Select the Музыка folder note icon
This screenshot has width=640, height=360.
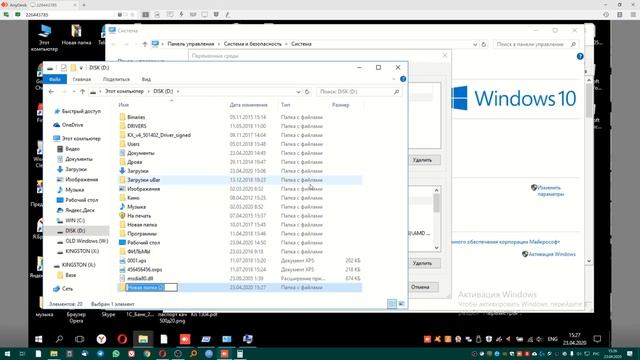122,207
